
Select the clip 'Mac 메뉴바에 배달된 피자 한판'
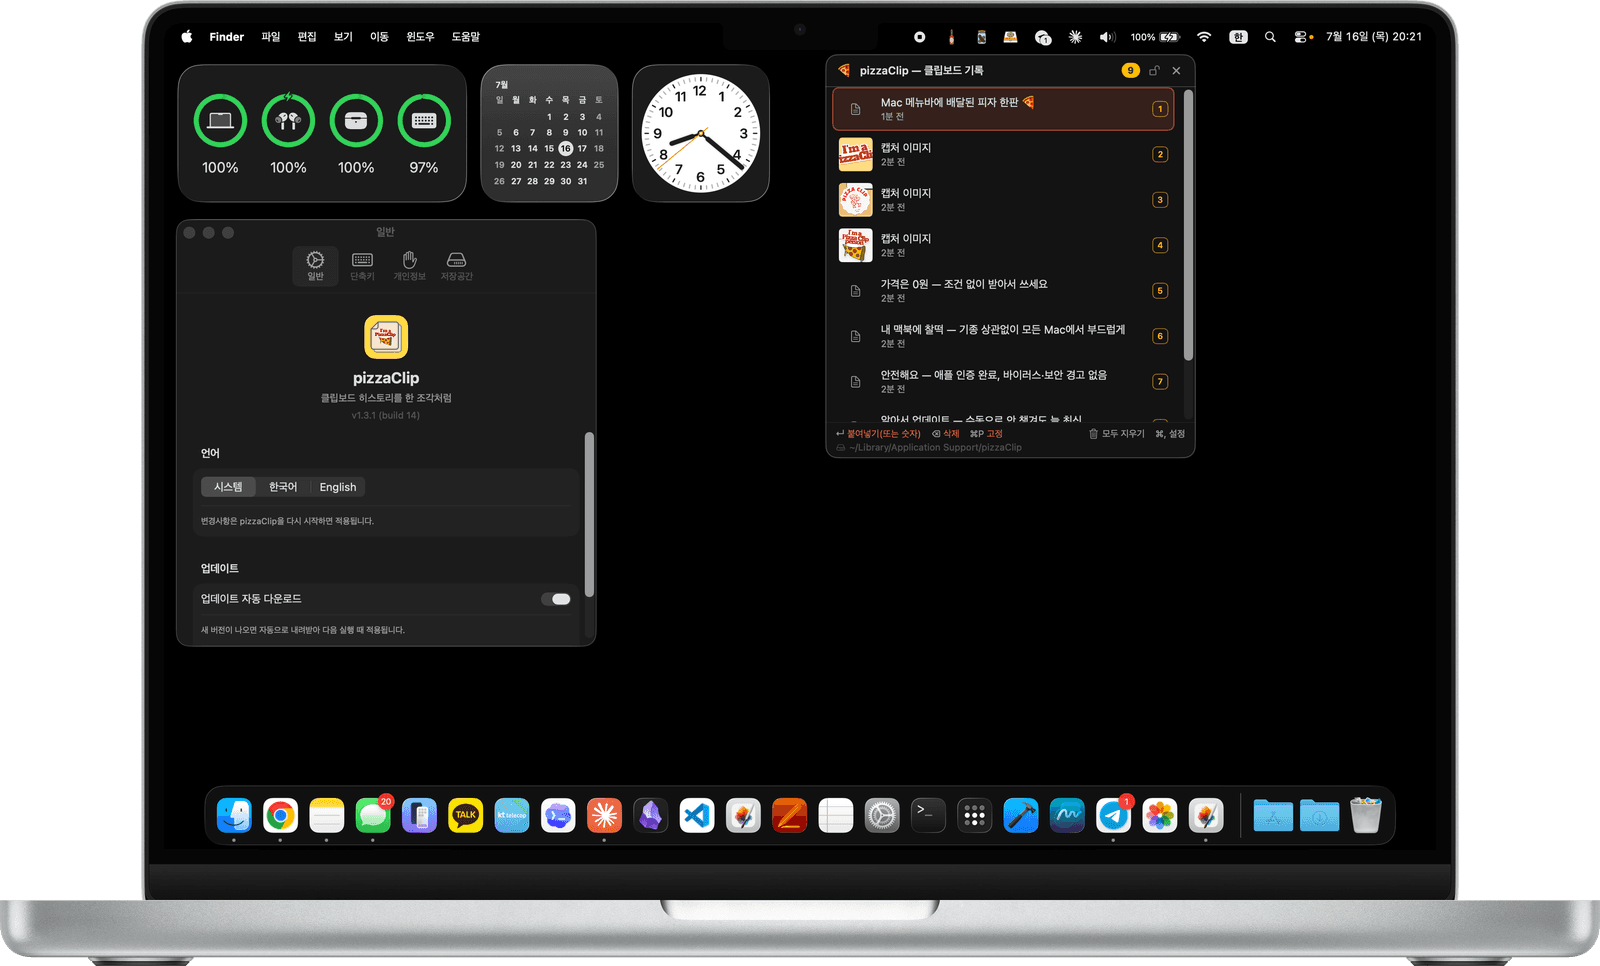coord(1003,109)
